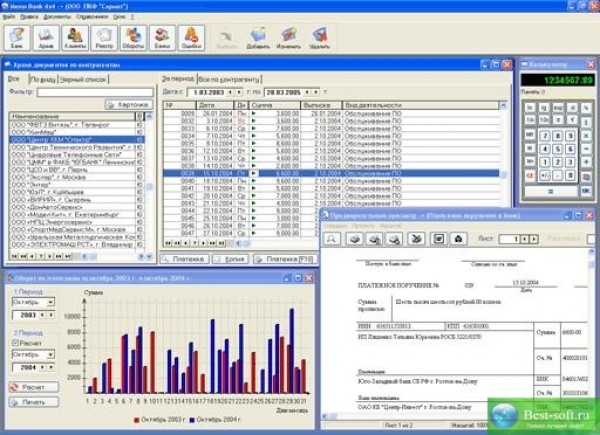The image size is (600, 435).
Task: Click the calculator ln function key
Action: 530,108
